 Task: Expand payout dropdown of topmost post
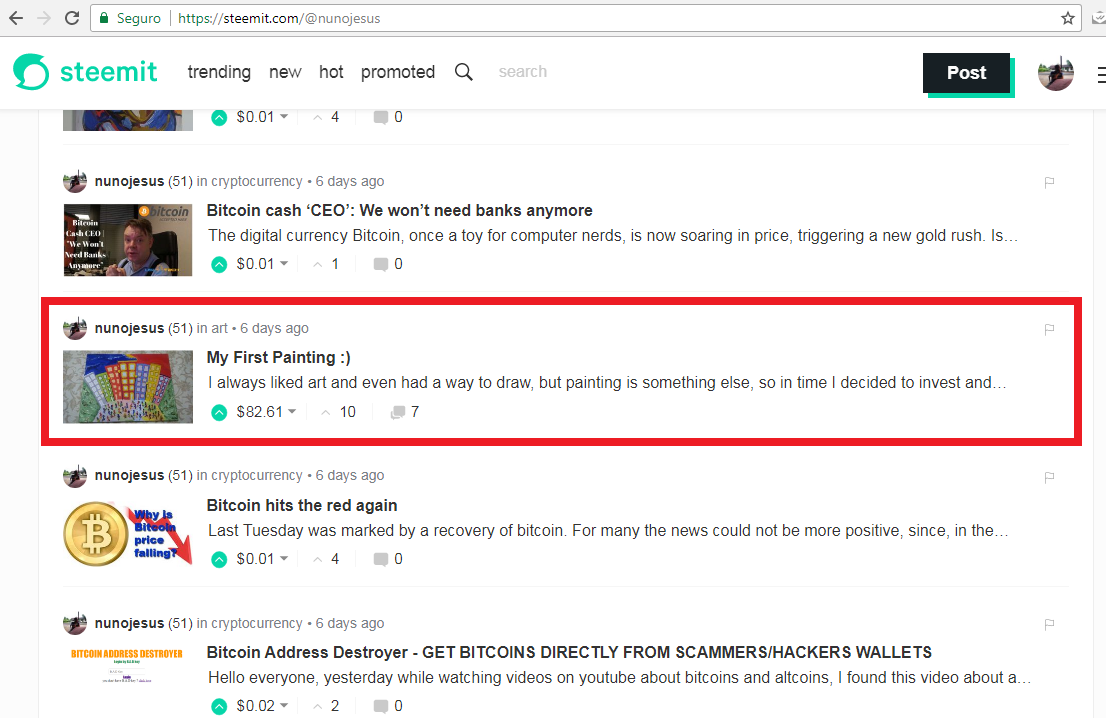pyautogui.click(x=262, y=117)
